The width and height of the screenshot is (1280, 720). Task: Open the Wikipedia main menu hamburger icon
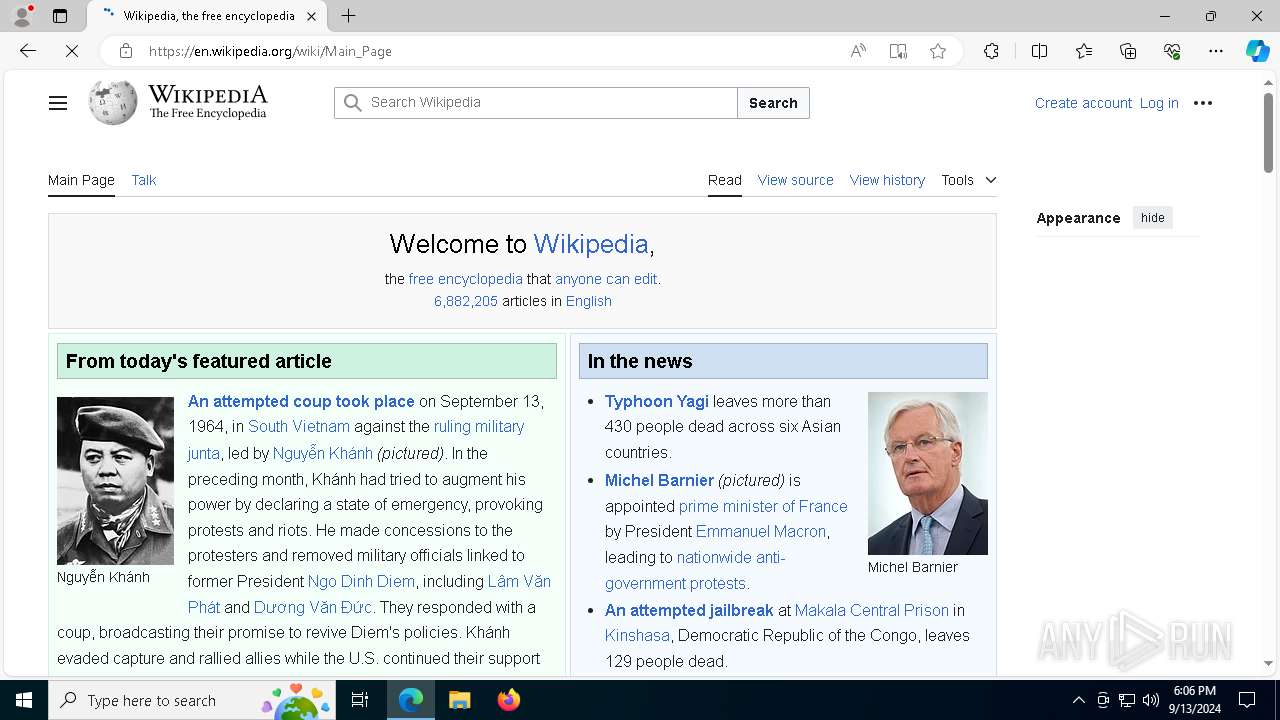pyautogui.click(x=58, y=103)
